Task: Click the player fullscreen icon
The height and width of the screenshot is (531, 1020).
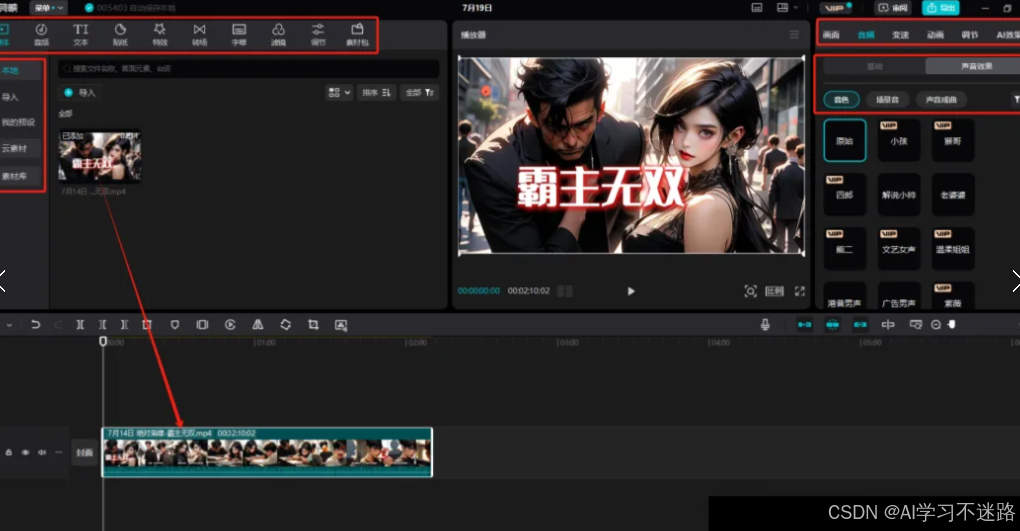Action: coord(799,291)
